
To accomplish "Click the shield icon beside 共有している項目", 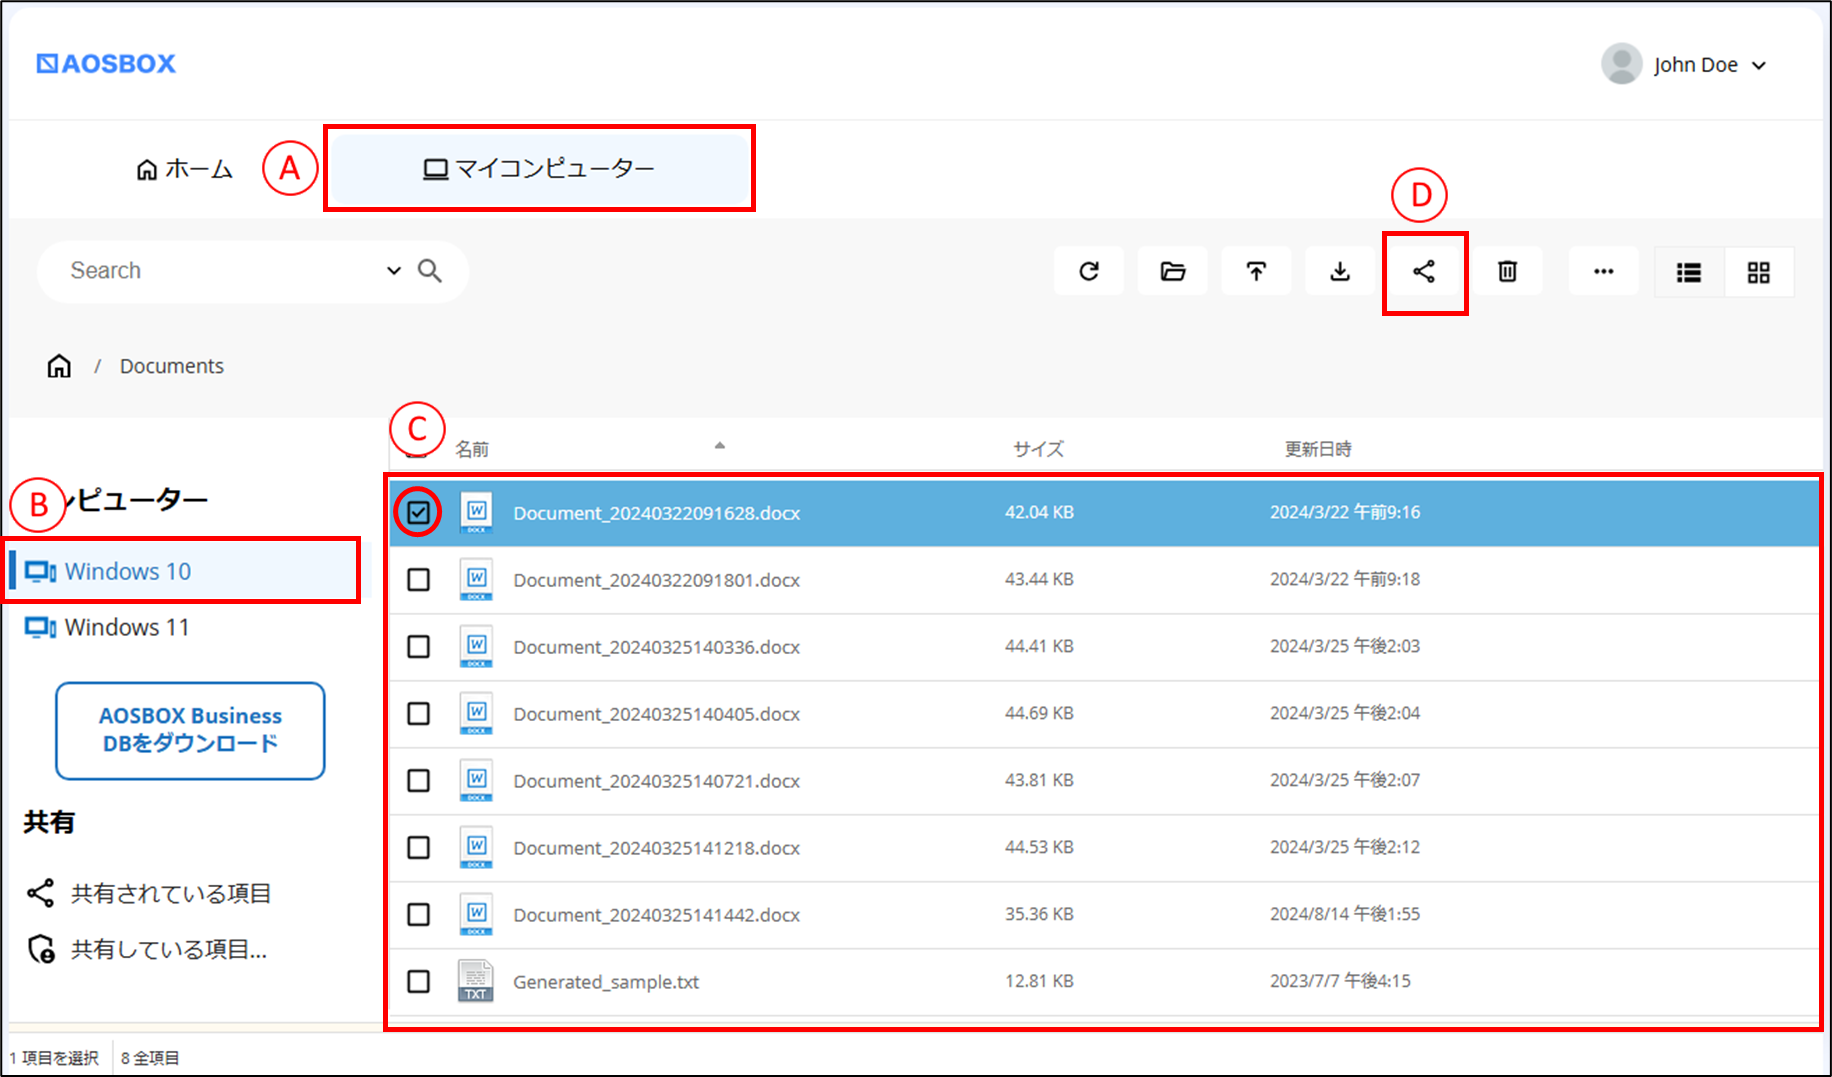I will 41,949.
